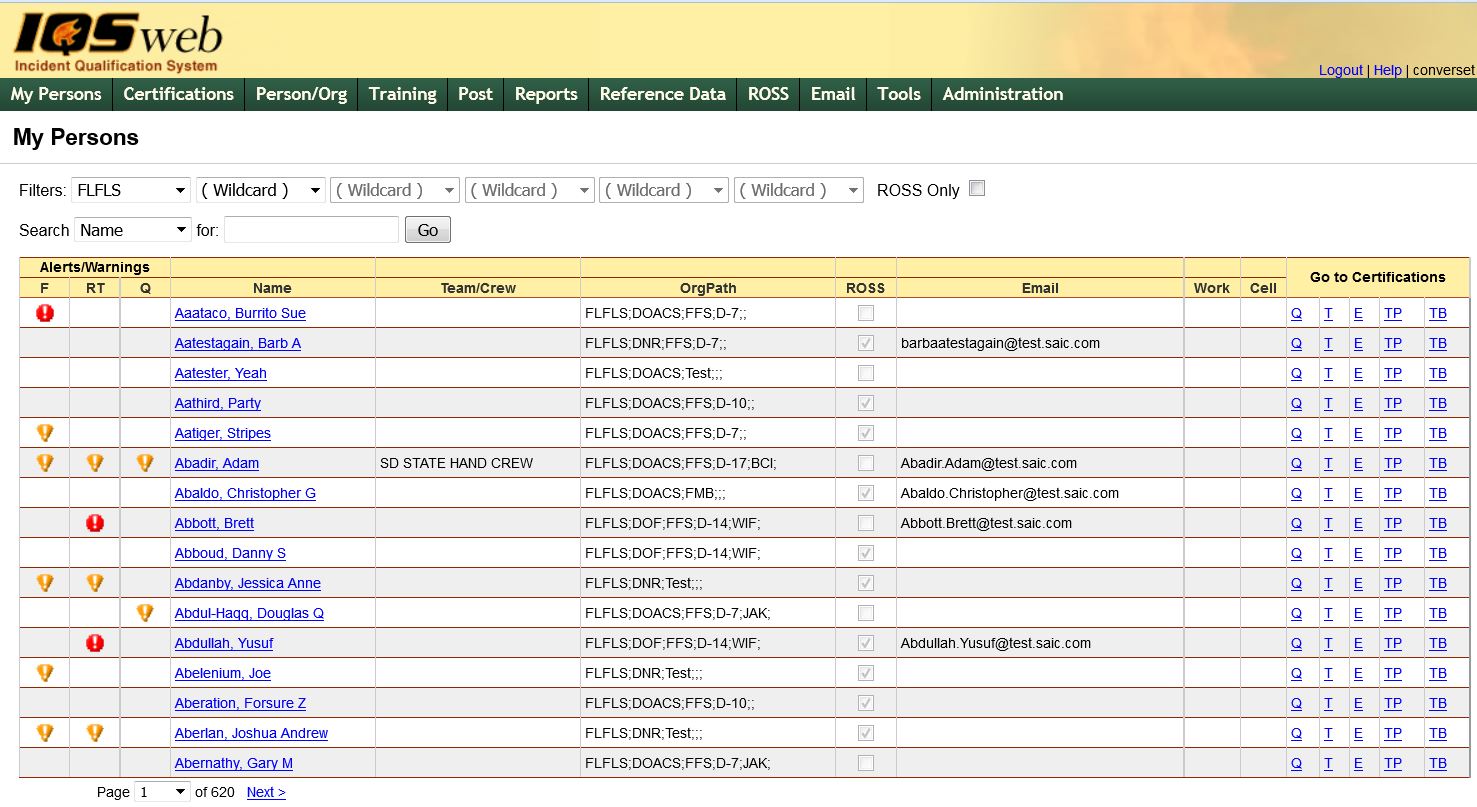The width and height of the screenshot is (1477, 807).
Task: Open the Reference Data menu
Action: (662, 94)
